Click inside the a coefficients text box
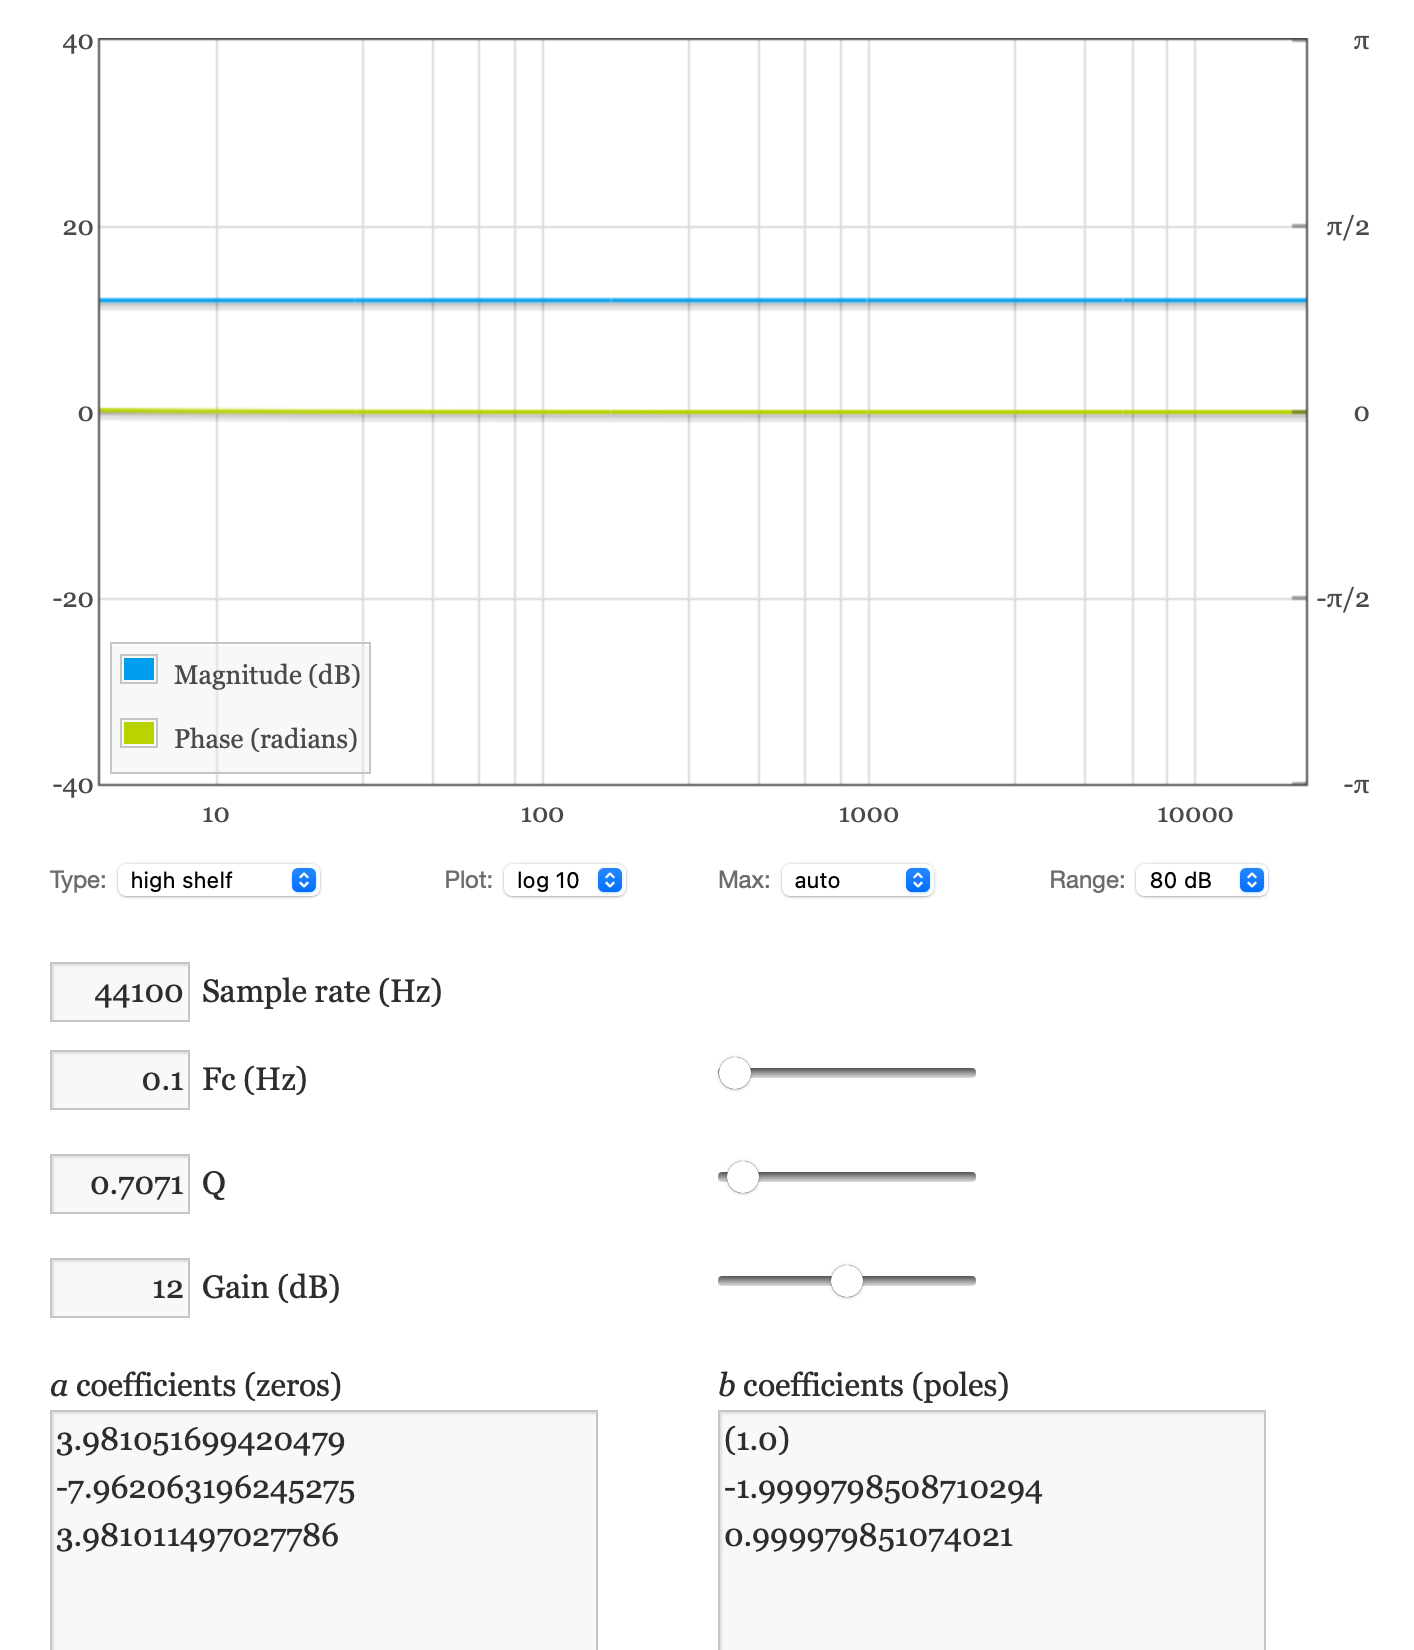 pyautogui.click(x=324, y=1530)
